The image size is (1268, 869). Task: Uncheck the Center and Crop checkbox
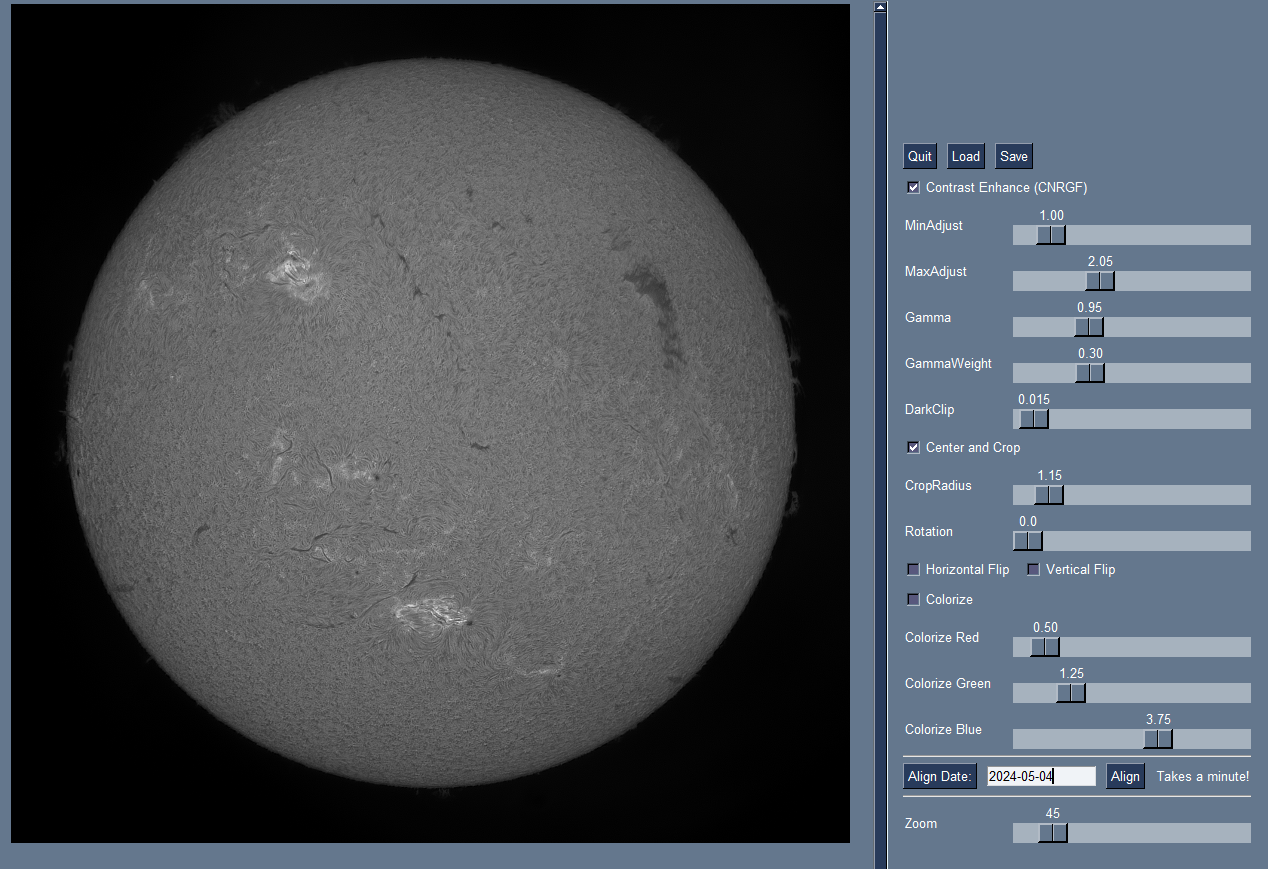[913, 448]
